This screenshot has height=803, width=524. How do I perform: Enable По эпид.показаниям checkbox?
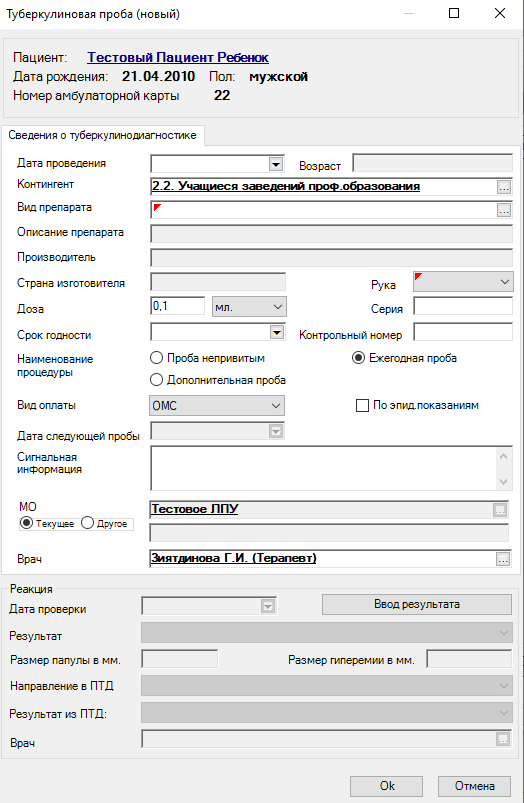[x=362, y=406]
